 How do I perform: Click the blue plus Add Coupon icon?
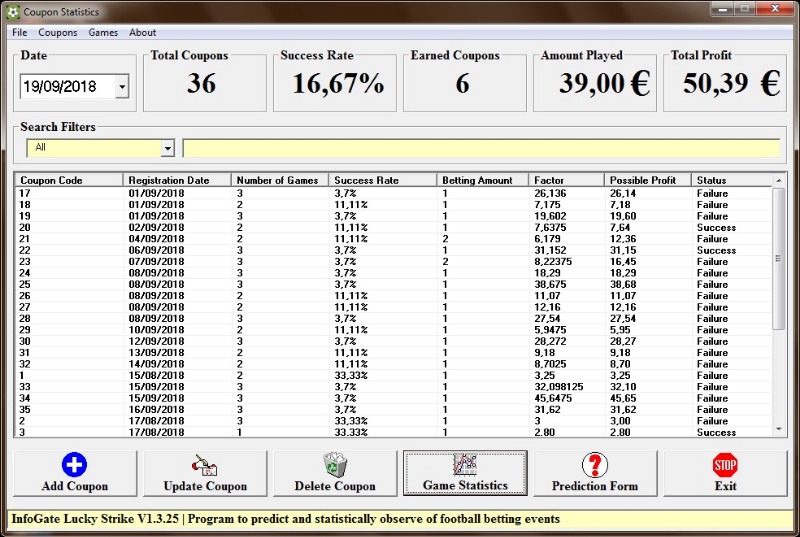[74, 465]
